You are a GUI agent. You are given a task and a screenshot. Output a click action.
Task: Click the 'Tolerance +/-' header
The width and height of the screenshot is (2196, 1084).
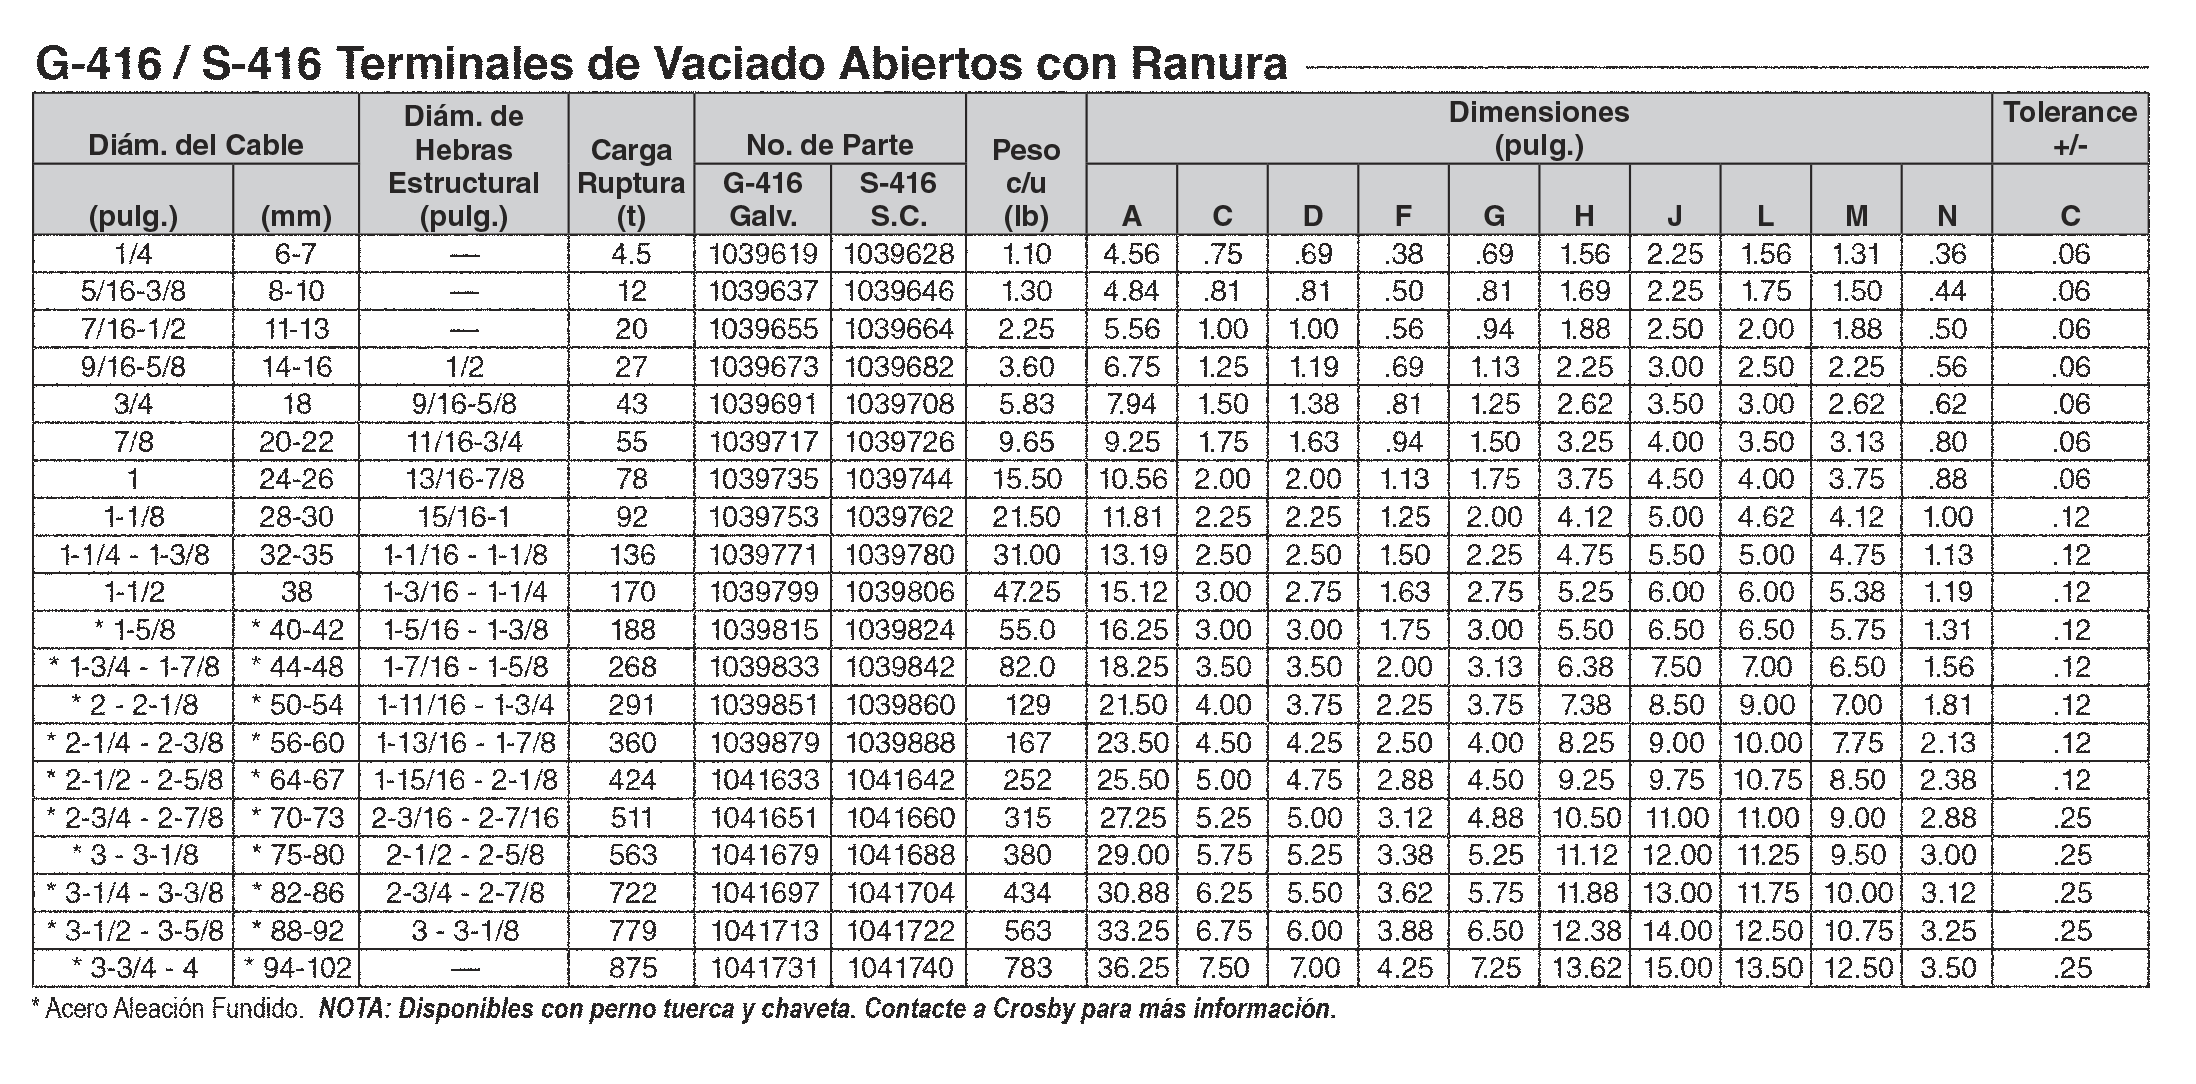click(x=2069, y=129)
